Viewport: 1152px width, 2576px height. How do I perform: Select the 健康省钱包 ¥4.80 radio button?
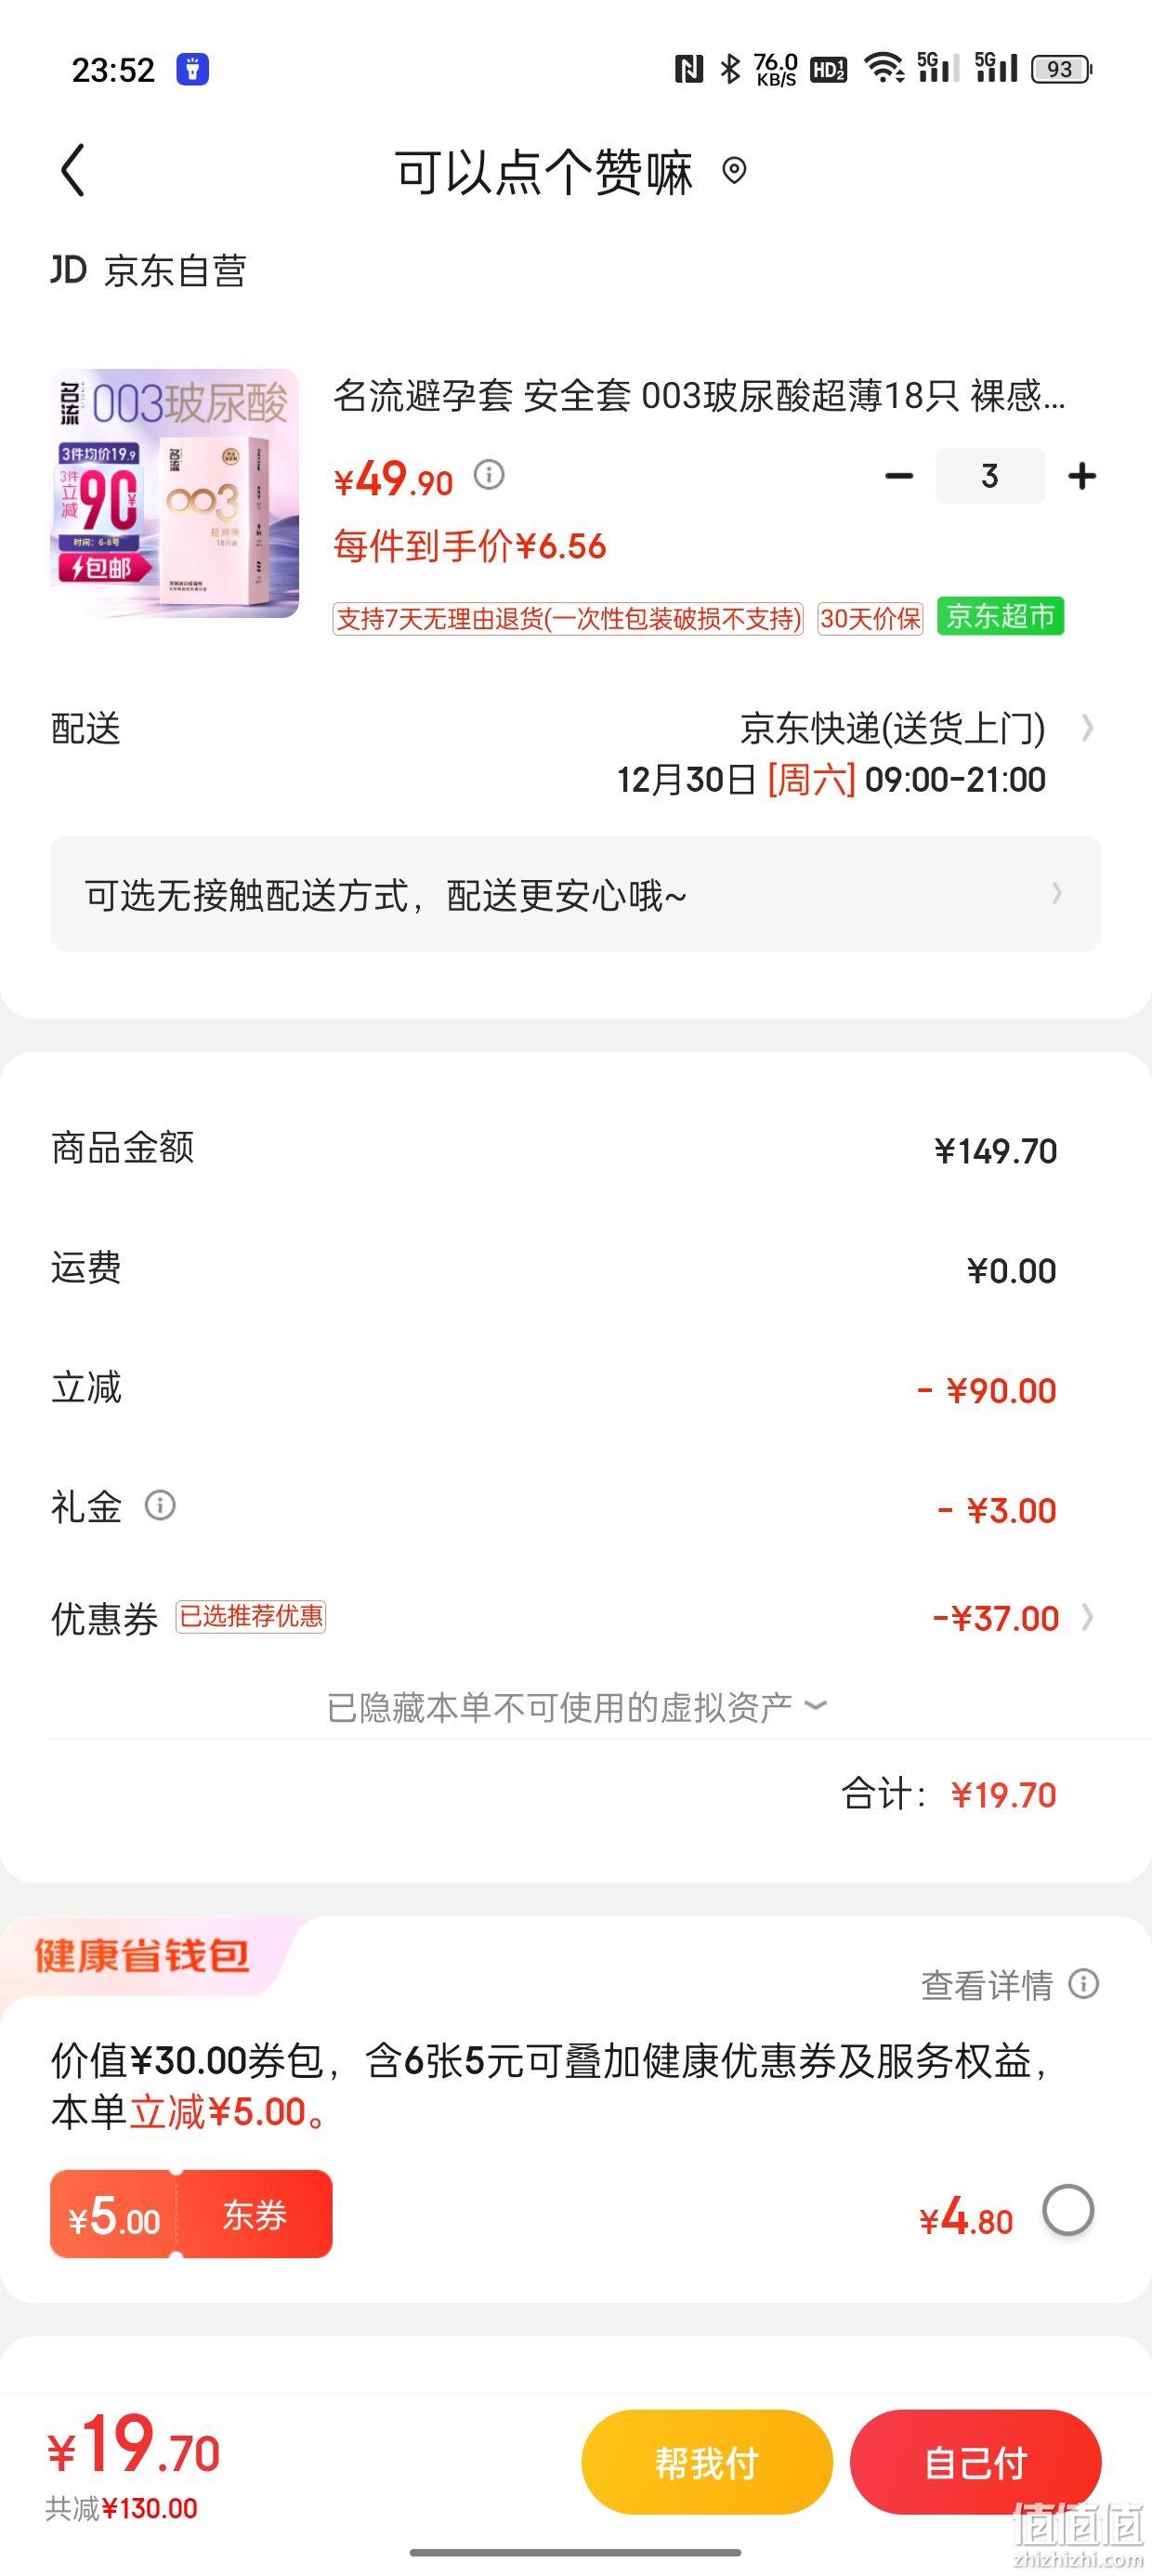pyautogui.click(x=1068, y=2211)
